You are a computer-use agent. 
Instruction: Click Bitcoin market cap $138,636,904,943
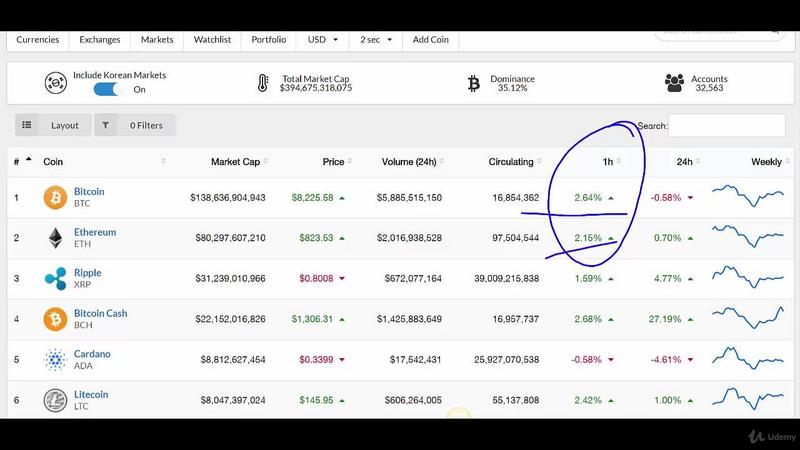[x=228, y=197]
